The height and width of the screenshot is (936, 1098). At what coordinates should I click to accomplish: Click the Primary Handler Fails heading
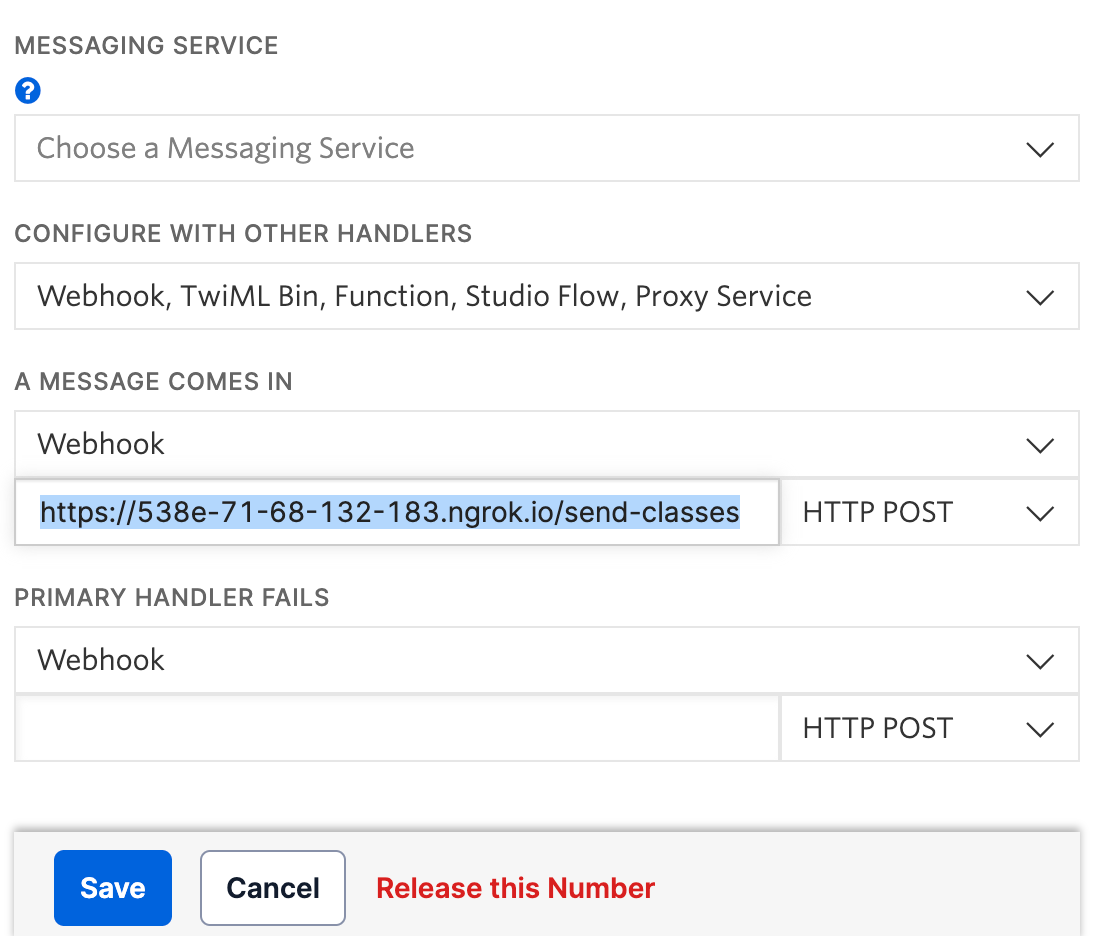pos(172,598)
